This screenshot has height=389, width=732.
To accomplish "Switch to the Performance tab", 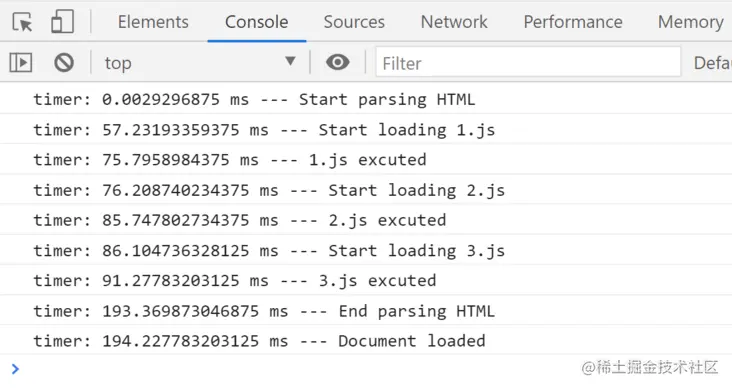I will pyautogui.click(x=573, y=22).
